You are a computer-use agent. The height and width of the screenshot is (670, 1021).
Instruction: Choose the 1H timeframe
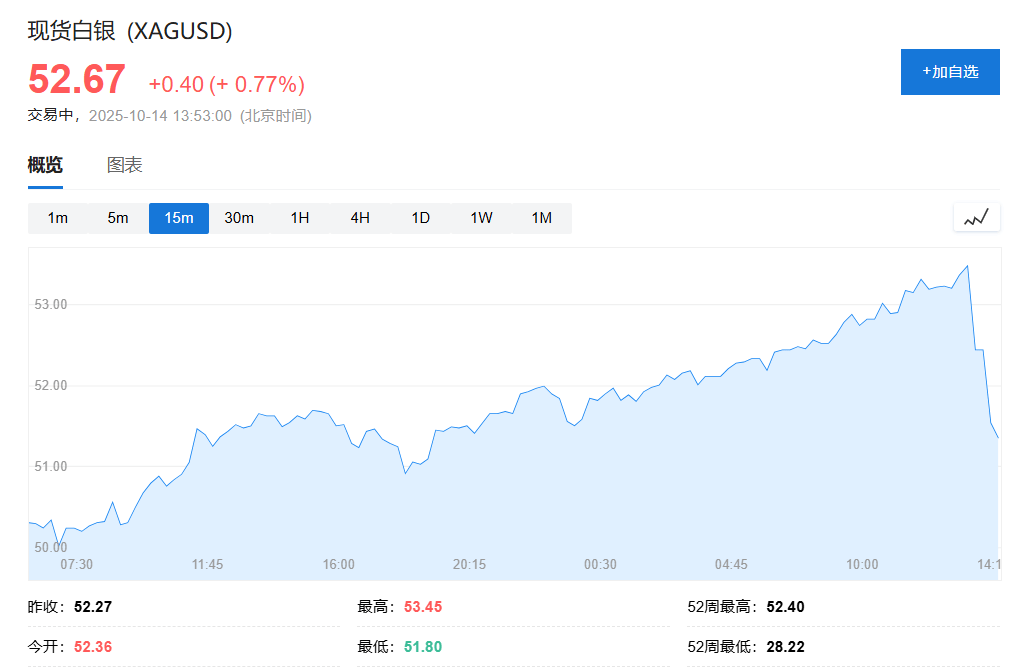tap(300, 218)
